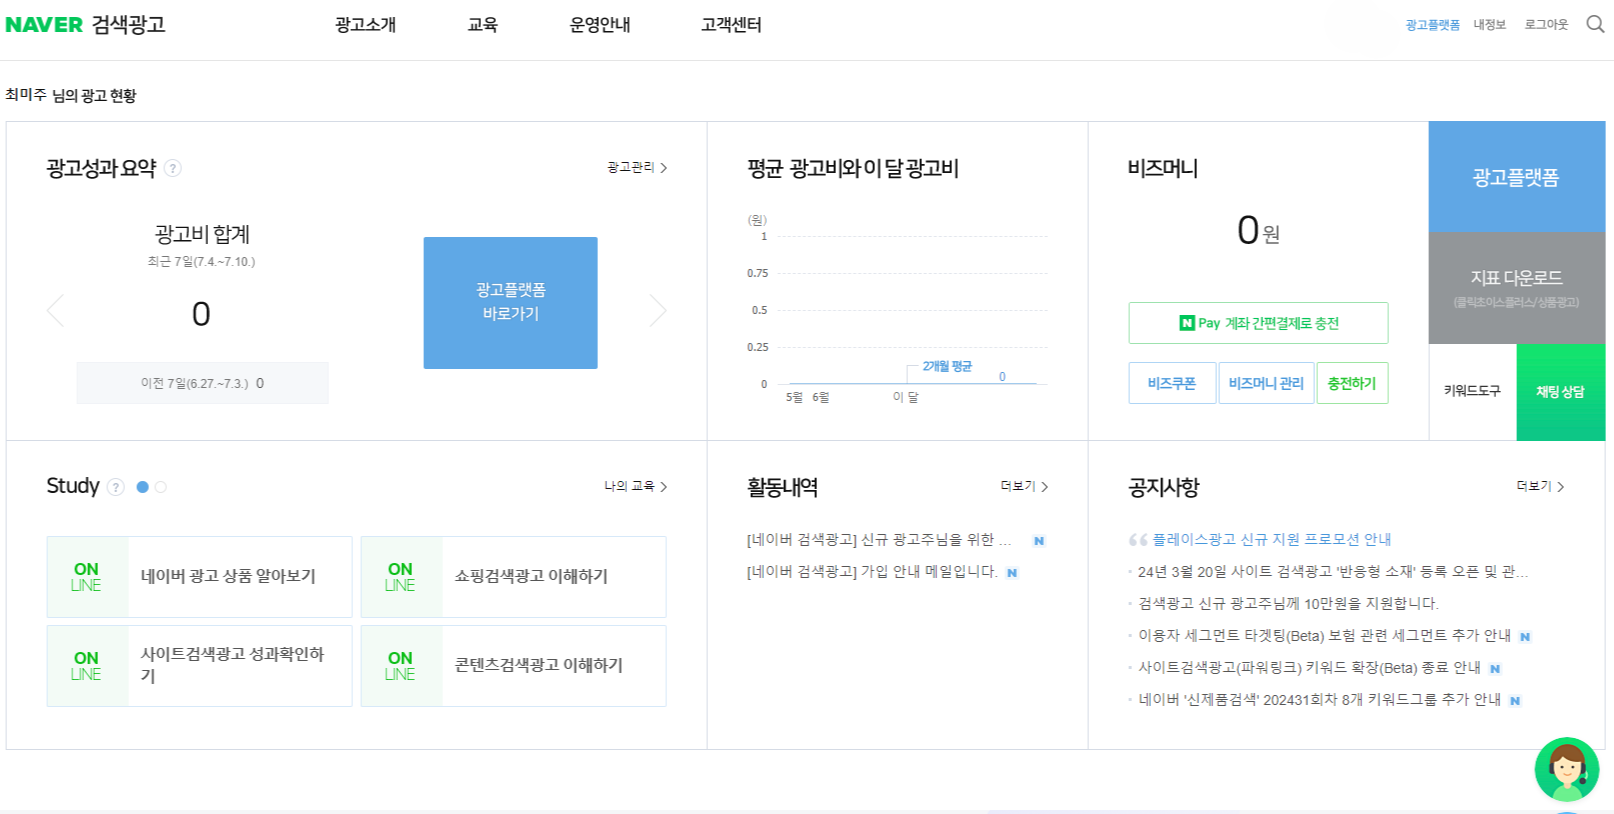The width and height of the screenshot is (1614, 814).
Task: Open 지표 다운로드 gray tile
Action: point(1516,288)
